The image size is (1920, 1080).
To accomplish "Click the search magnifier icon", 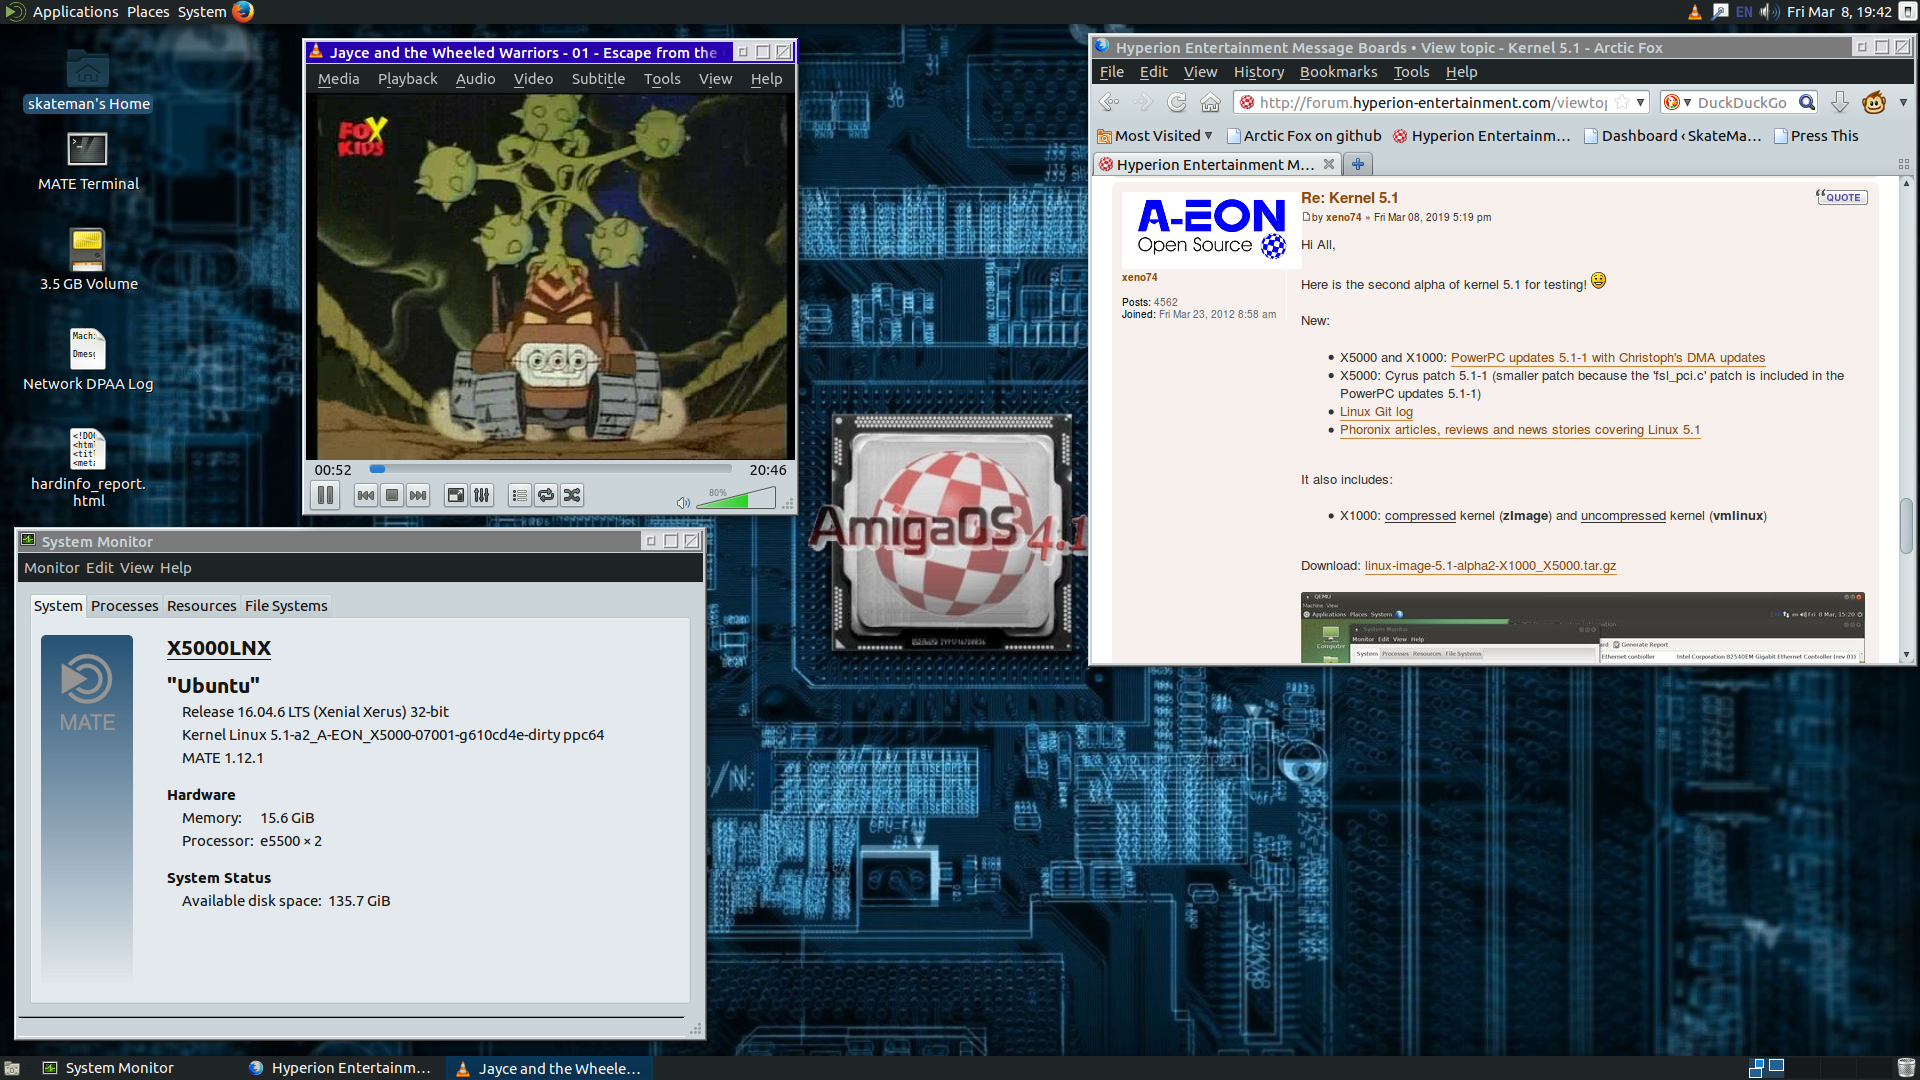I will [x=1806, y=102].
